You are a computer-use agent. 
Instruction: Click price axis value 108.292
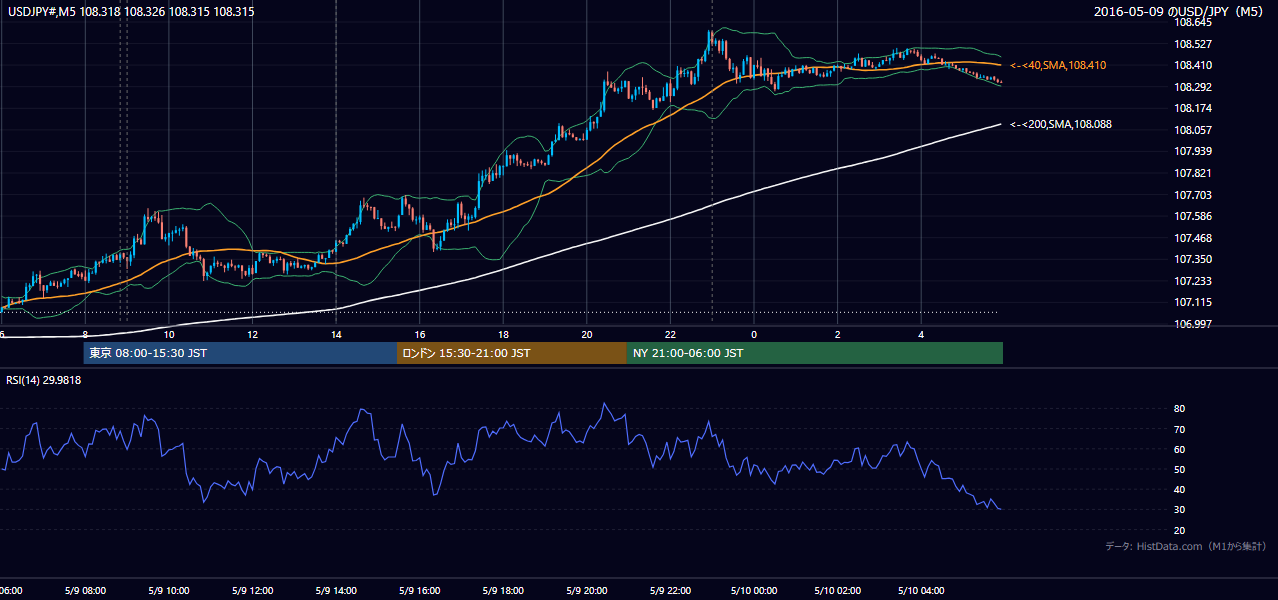tap(1192, 87)
